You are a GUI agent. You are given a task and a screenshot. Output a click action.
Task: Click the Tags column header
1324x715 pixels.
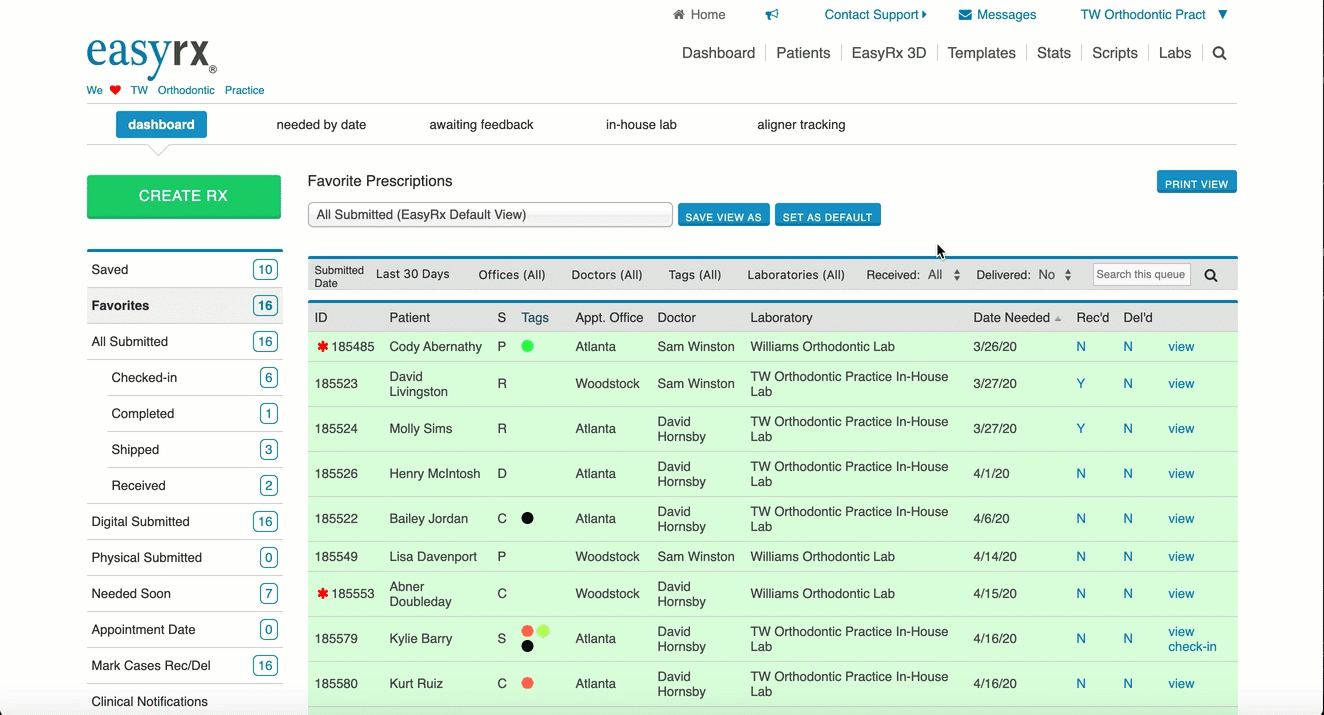(535, 318)
